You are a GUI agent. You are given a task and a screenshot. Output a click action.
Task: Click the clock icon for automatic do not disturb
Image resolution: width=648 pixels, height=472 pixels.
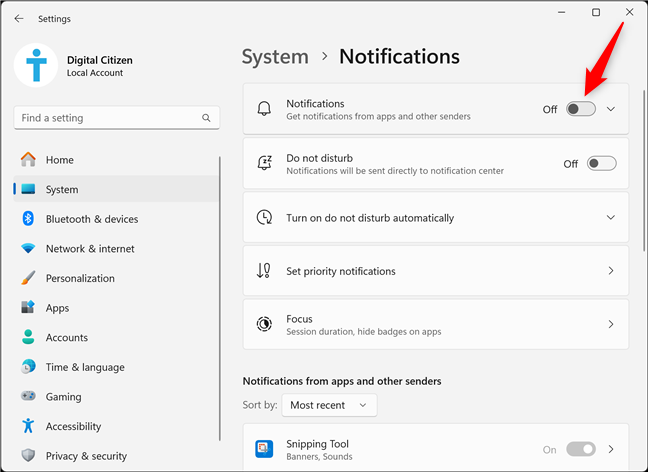click(x=264, y=217)
